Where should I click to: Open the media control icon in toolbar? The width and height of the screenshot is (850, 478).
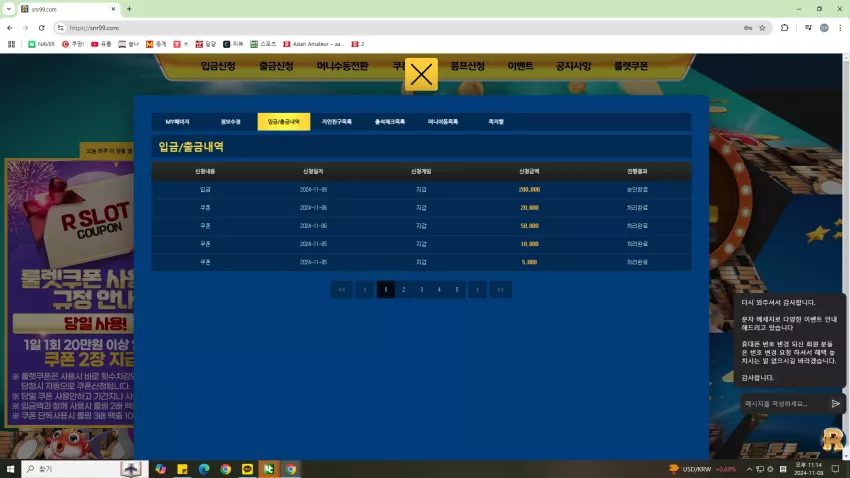tap(808, 28)
